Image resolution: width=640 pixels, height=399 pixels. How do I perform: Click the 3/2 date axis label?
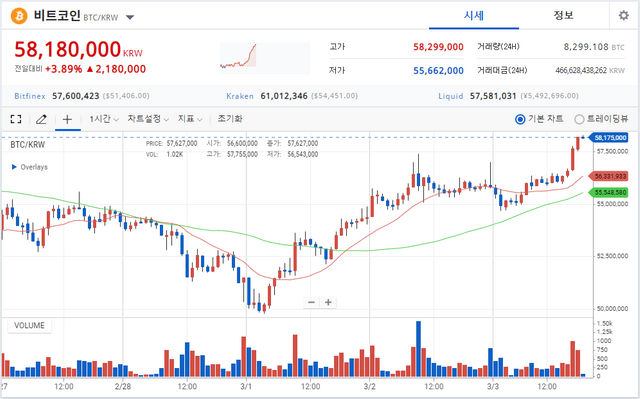pyautogui.click(x=369, y=386)
